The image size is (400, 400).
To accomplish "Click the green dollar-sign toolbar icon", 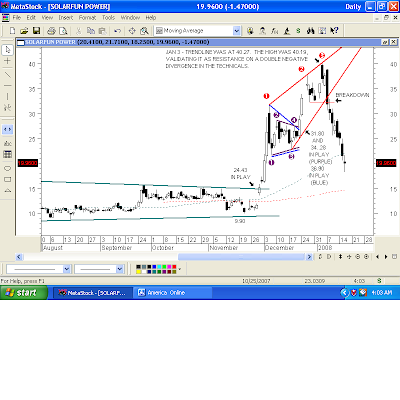I will (x=298, y=31).
